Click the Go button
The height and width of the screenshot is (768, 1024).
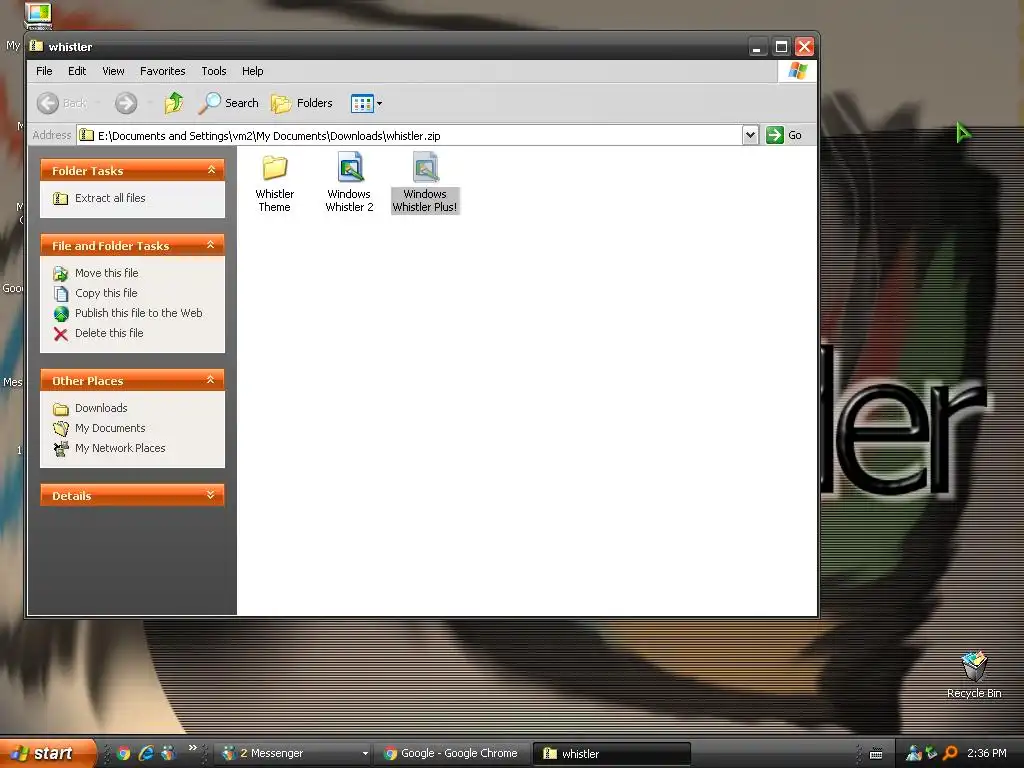point(784,135)
